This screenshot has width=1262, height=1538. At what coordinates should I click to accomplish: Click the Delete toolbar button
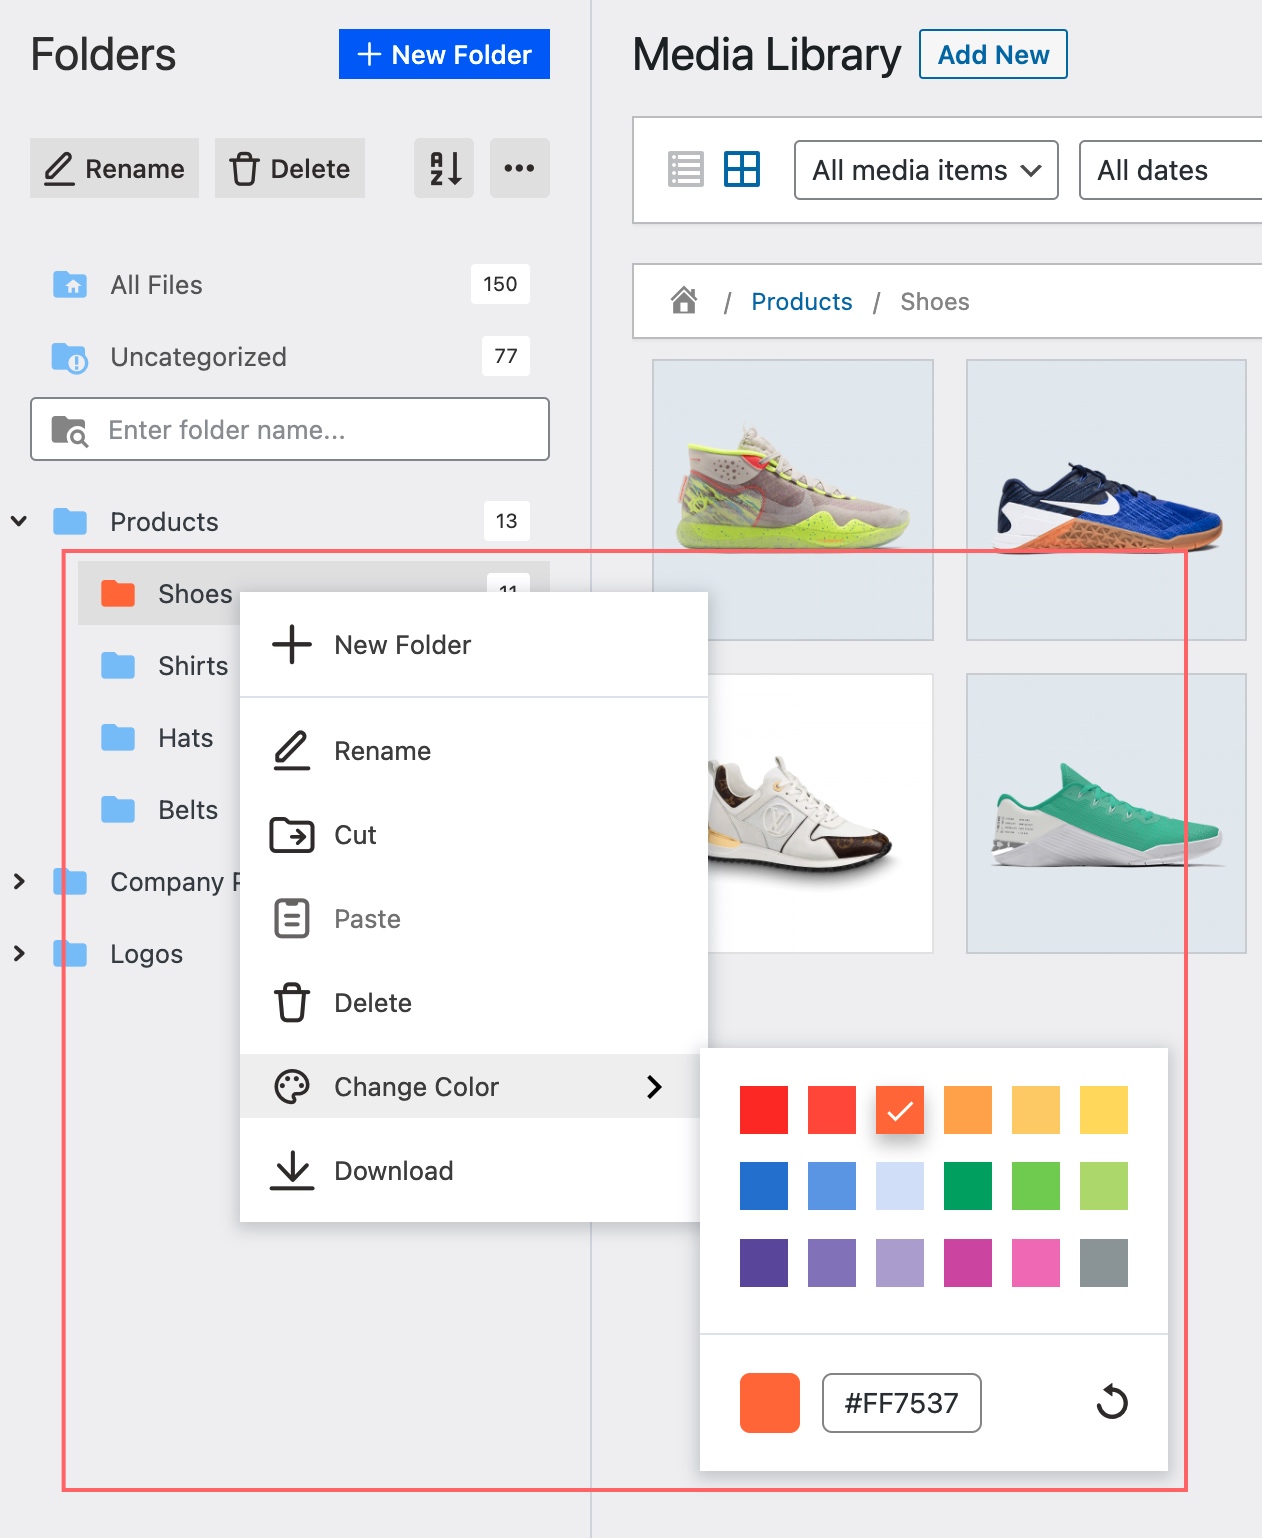pos(290,168)
